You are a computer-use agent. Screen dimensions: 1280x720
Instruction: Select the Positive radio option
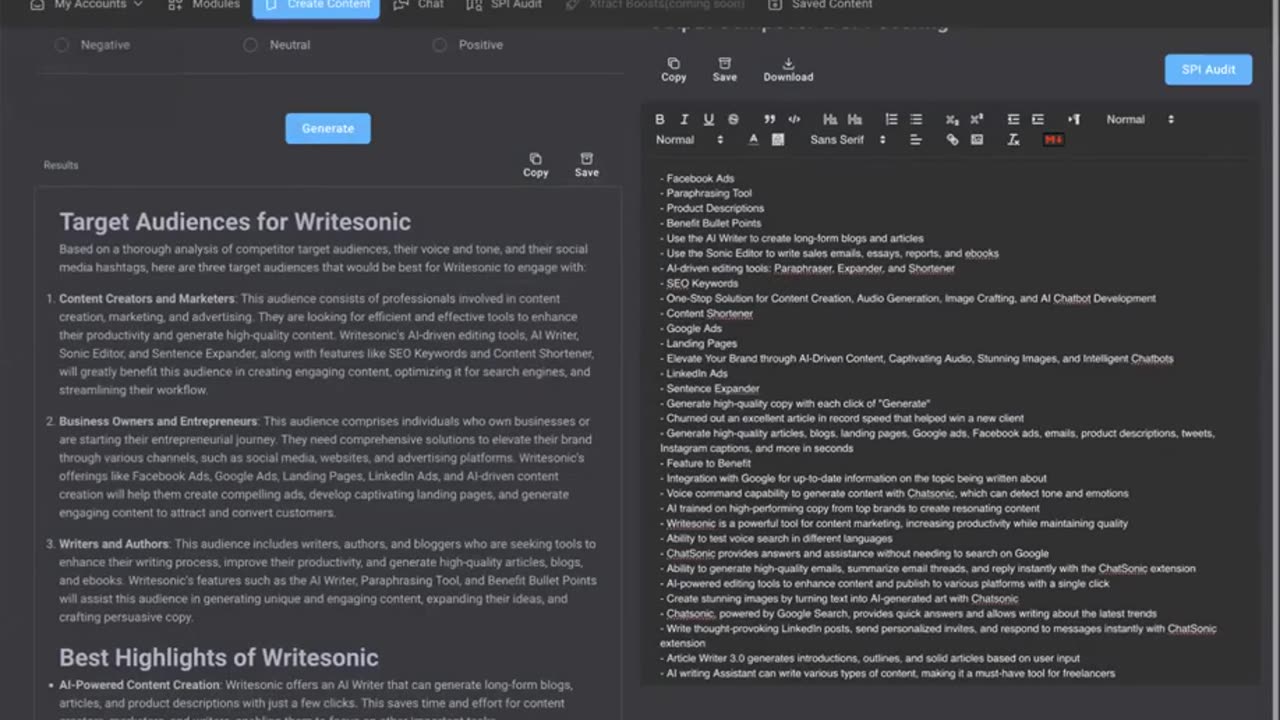(x=439, y=45)
